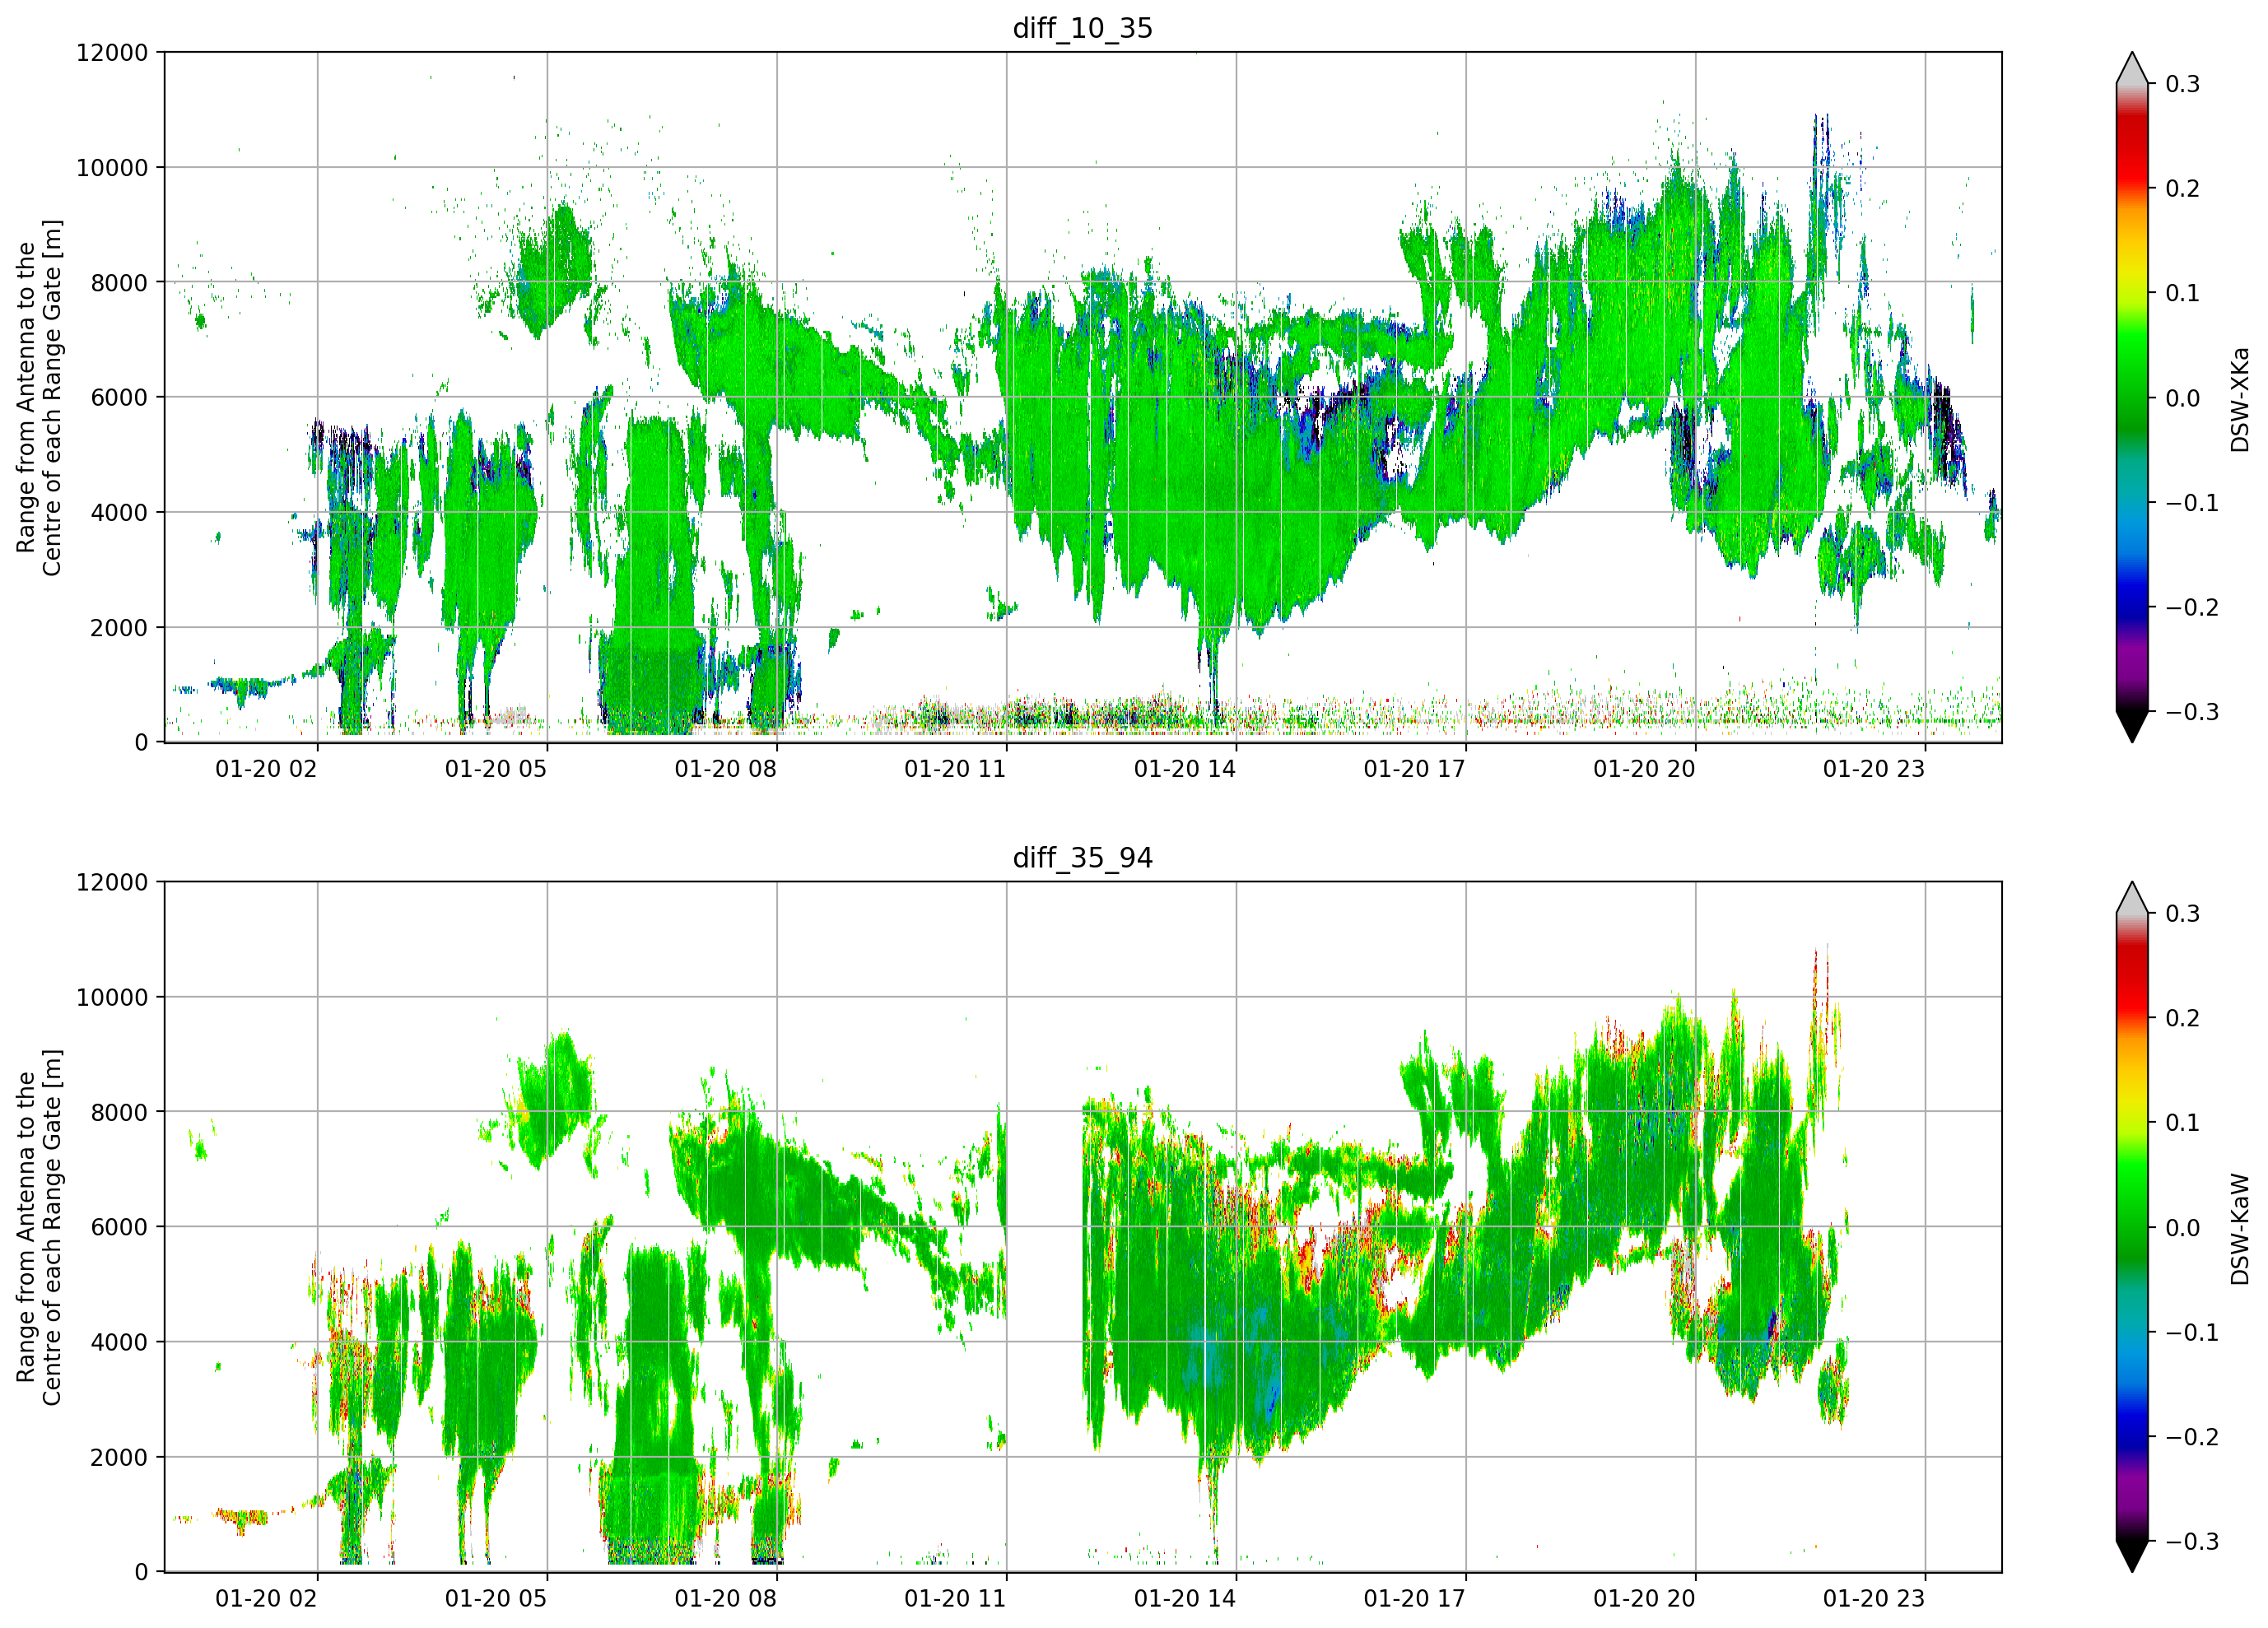Viewport: 2268px width, 1628px height.
Task: Click "01-20 11" tick under diff_10_35 plot
Action: 955,769
